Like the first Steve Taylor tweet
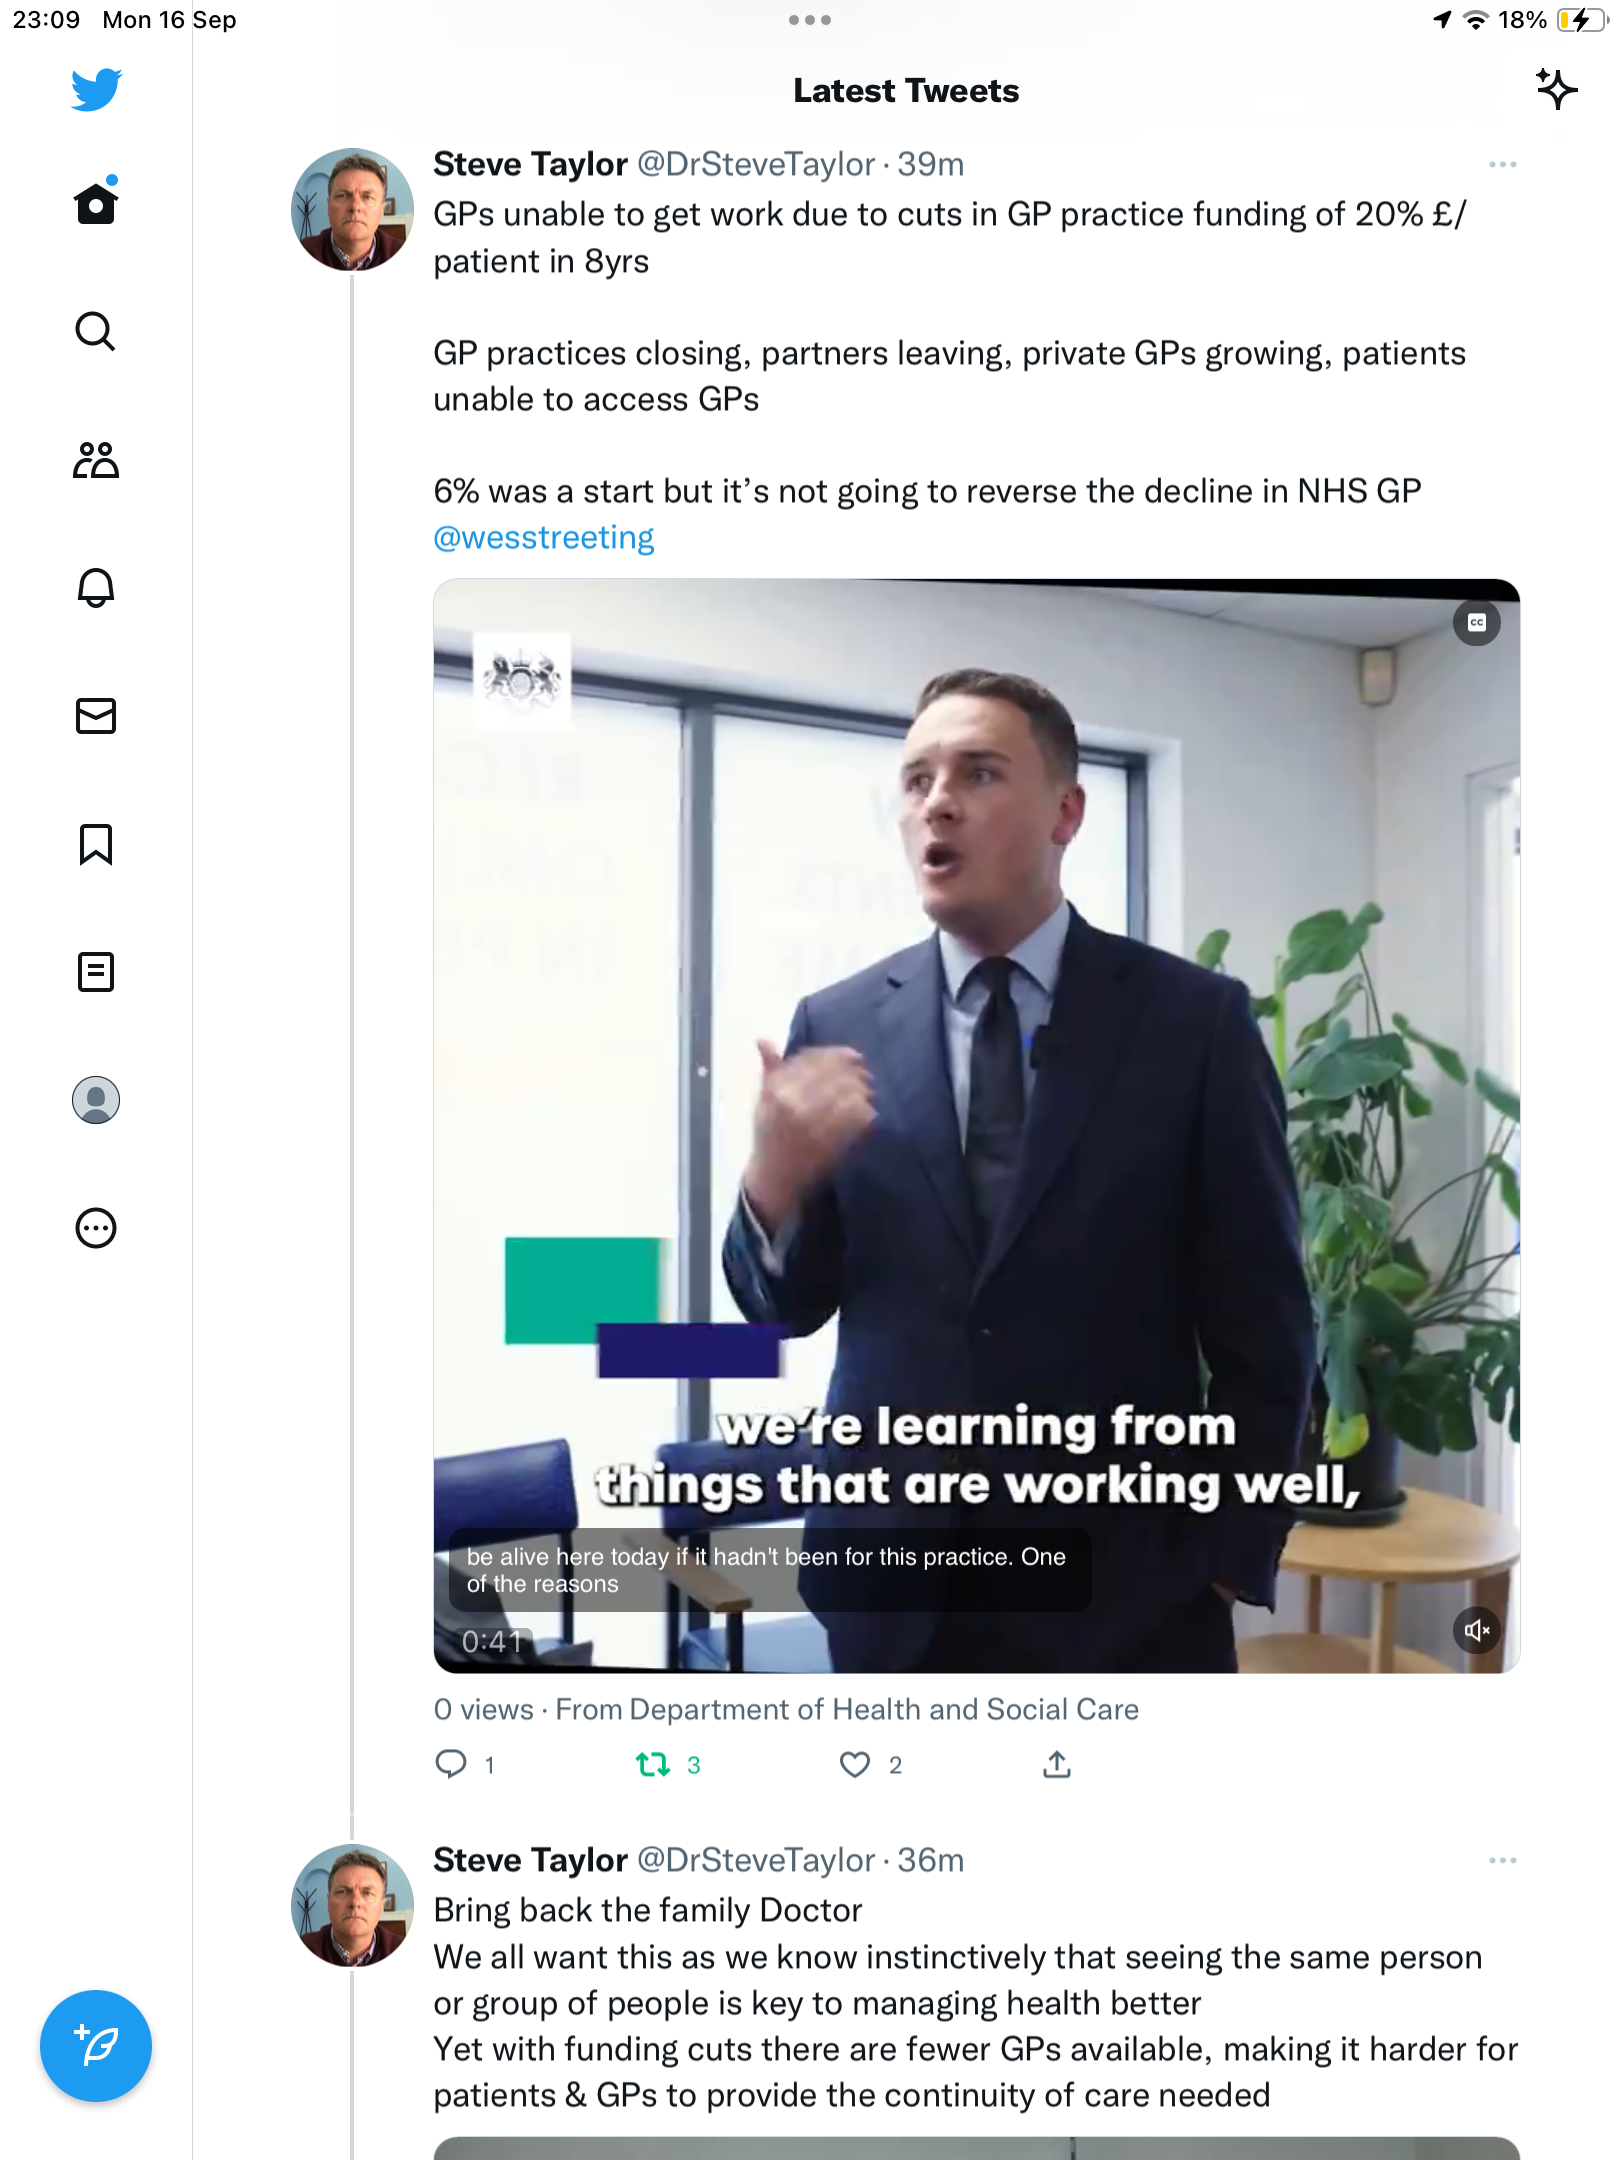Image resolution: width=1620 pixels, height=2160 pixels. pos(855,1765)
